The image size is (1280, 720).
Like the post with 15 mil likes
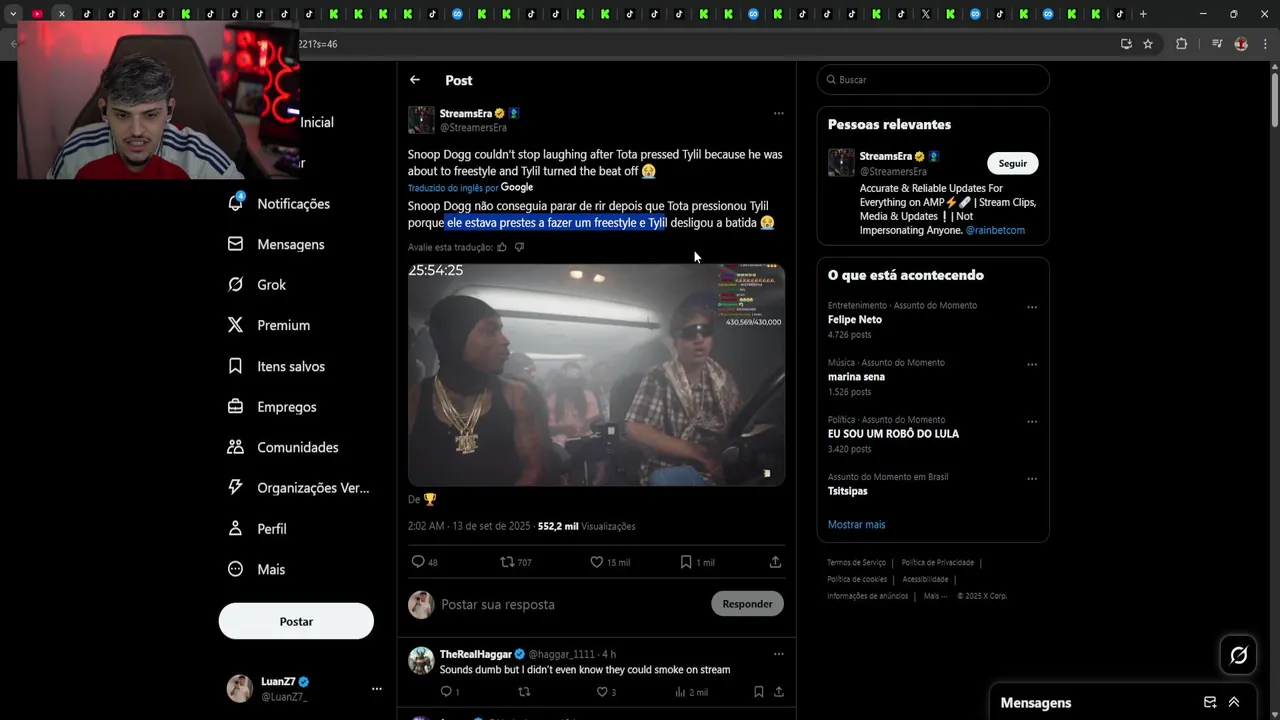pyautogui.click(x=596, y=562)
